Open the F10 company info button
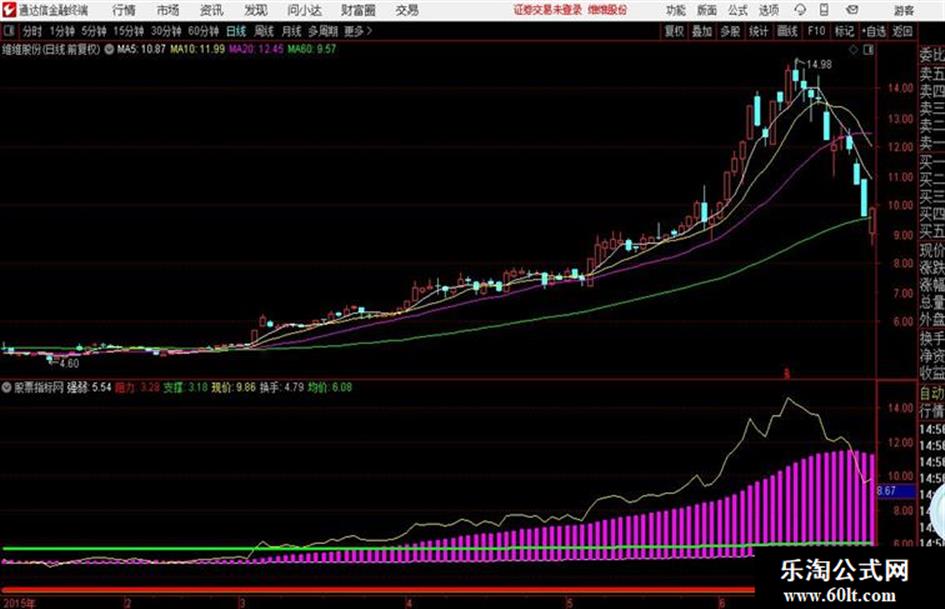Image resolution: width=945 pixels, height=609 pixels. [x=816, y=31]
